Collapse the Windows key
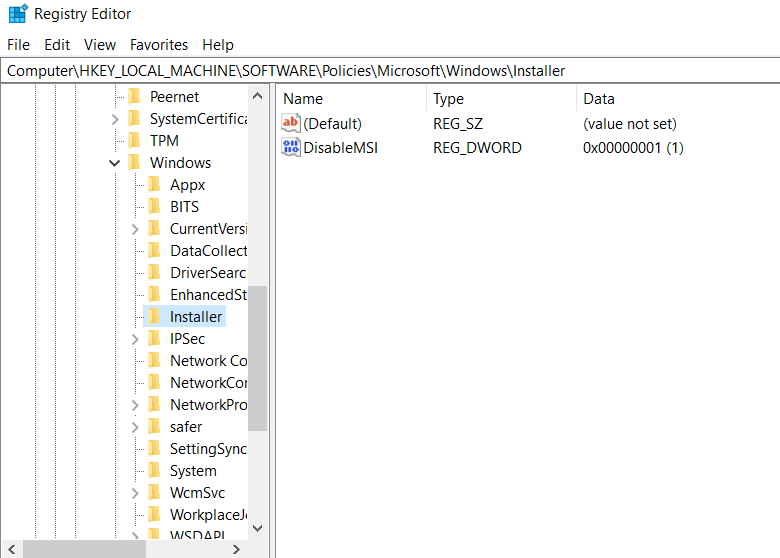The image size is (780, 558). click(x=114, y=163)
